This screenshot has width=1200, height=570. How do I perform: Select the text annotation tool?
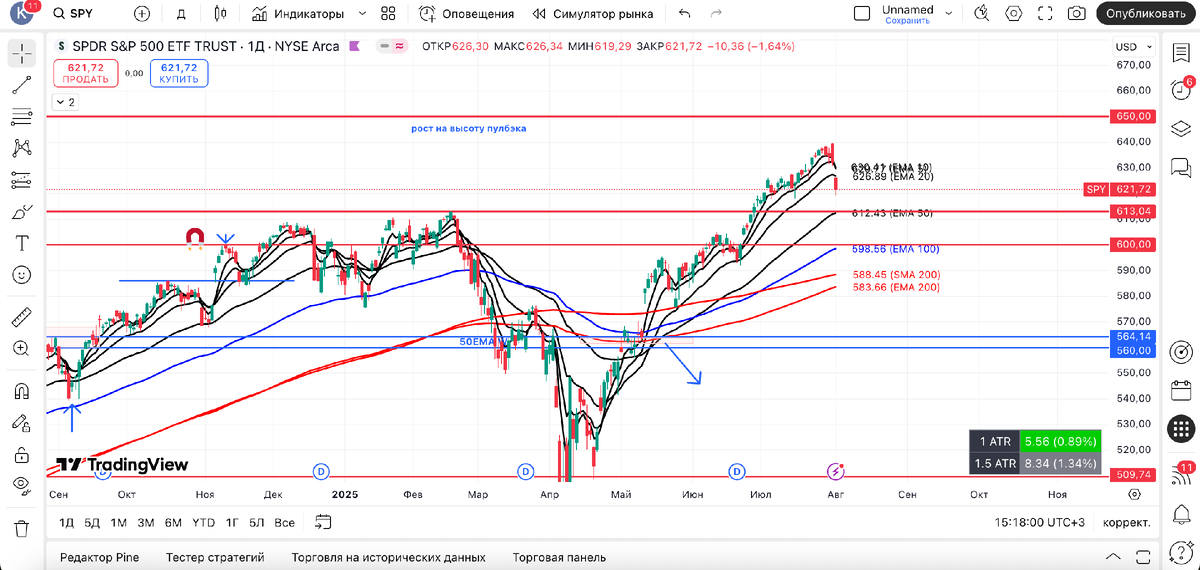(x=22, y=243)
